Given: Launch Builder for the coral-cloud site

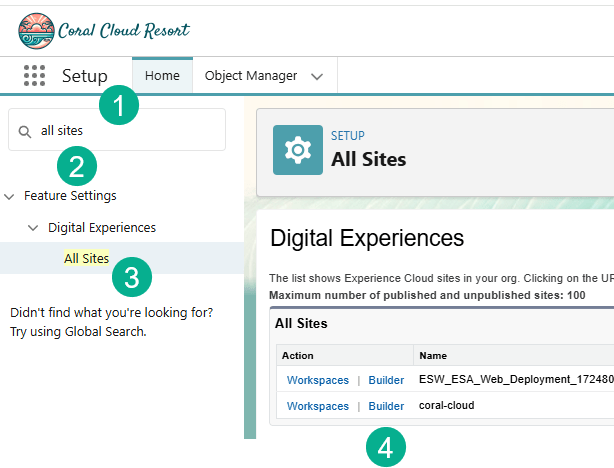Looking at the screenshot, I should (x=386, y=406).
